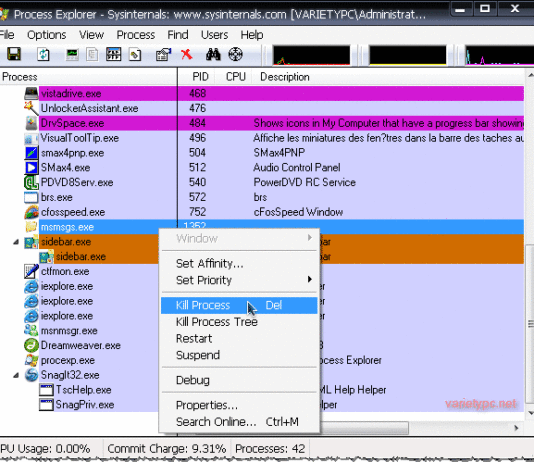Viewport: 534px width, 462px height.
Task: Sort by the Process column header
Action: (89, 77)
